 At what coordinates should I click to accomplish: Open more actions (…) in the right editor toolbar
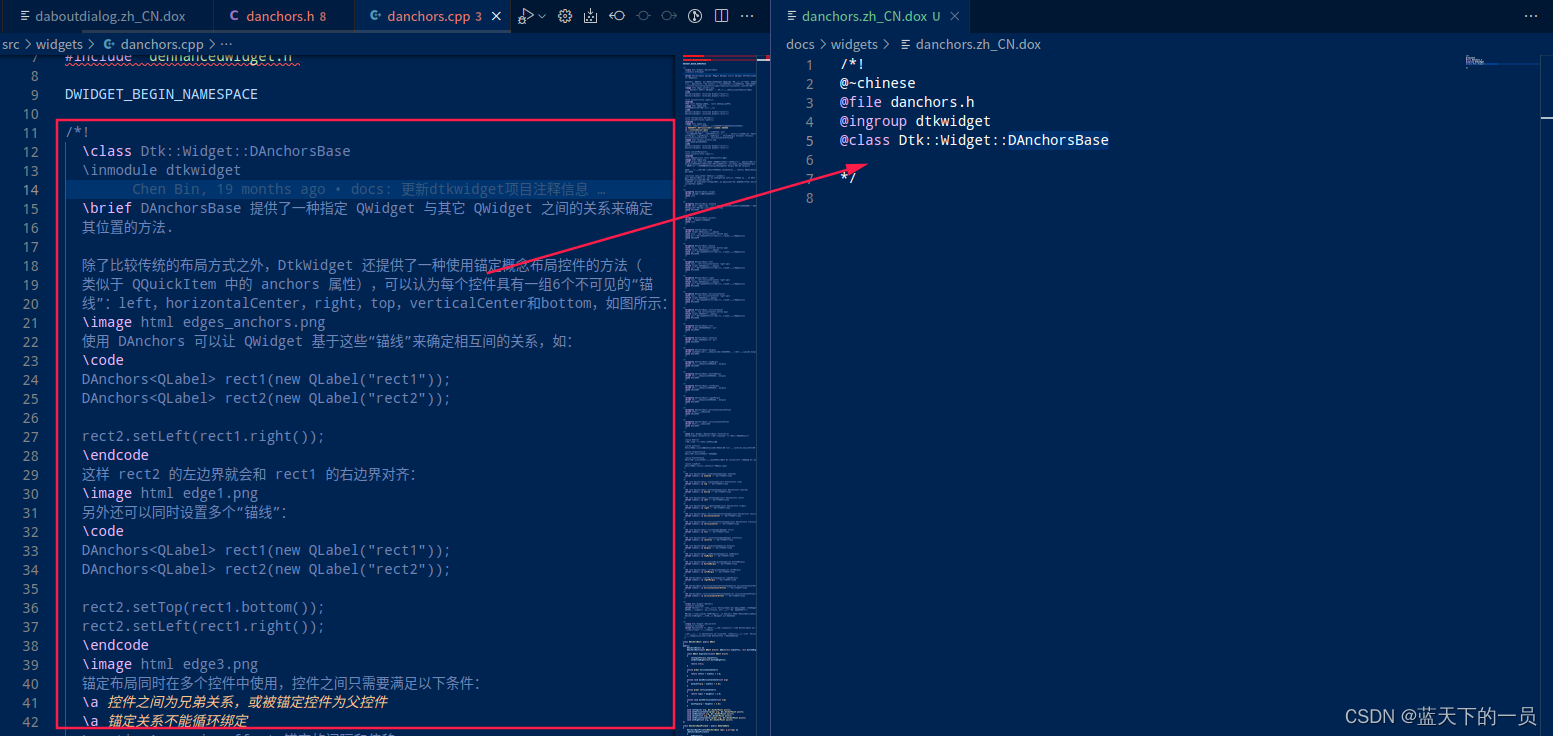pos(1531,16)
